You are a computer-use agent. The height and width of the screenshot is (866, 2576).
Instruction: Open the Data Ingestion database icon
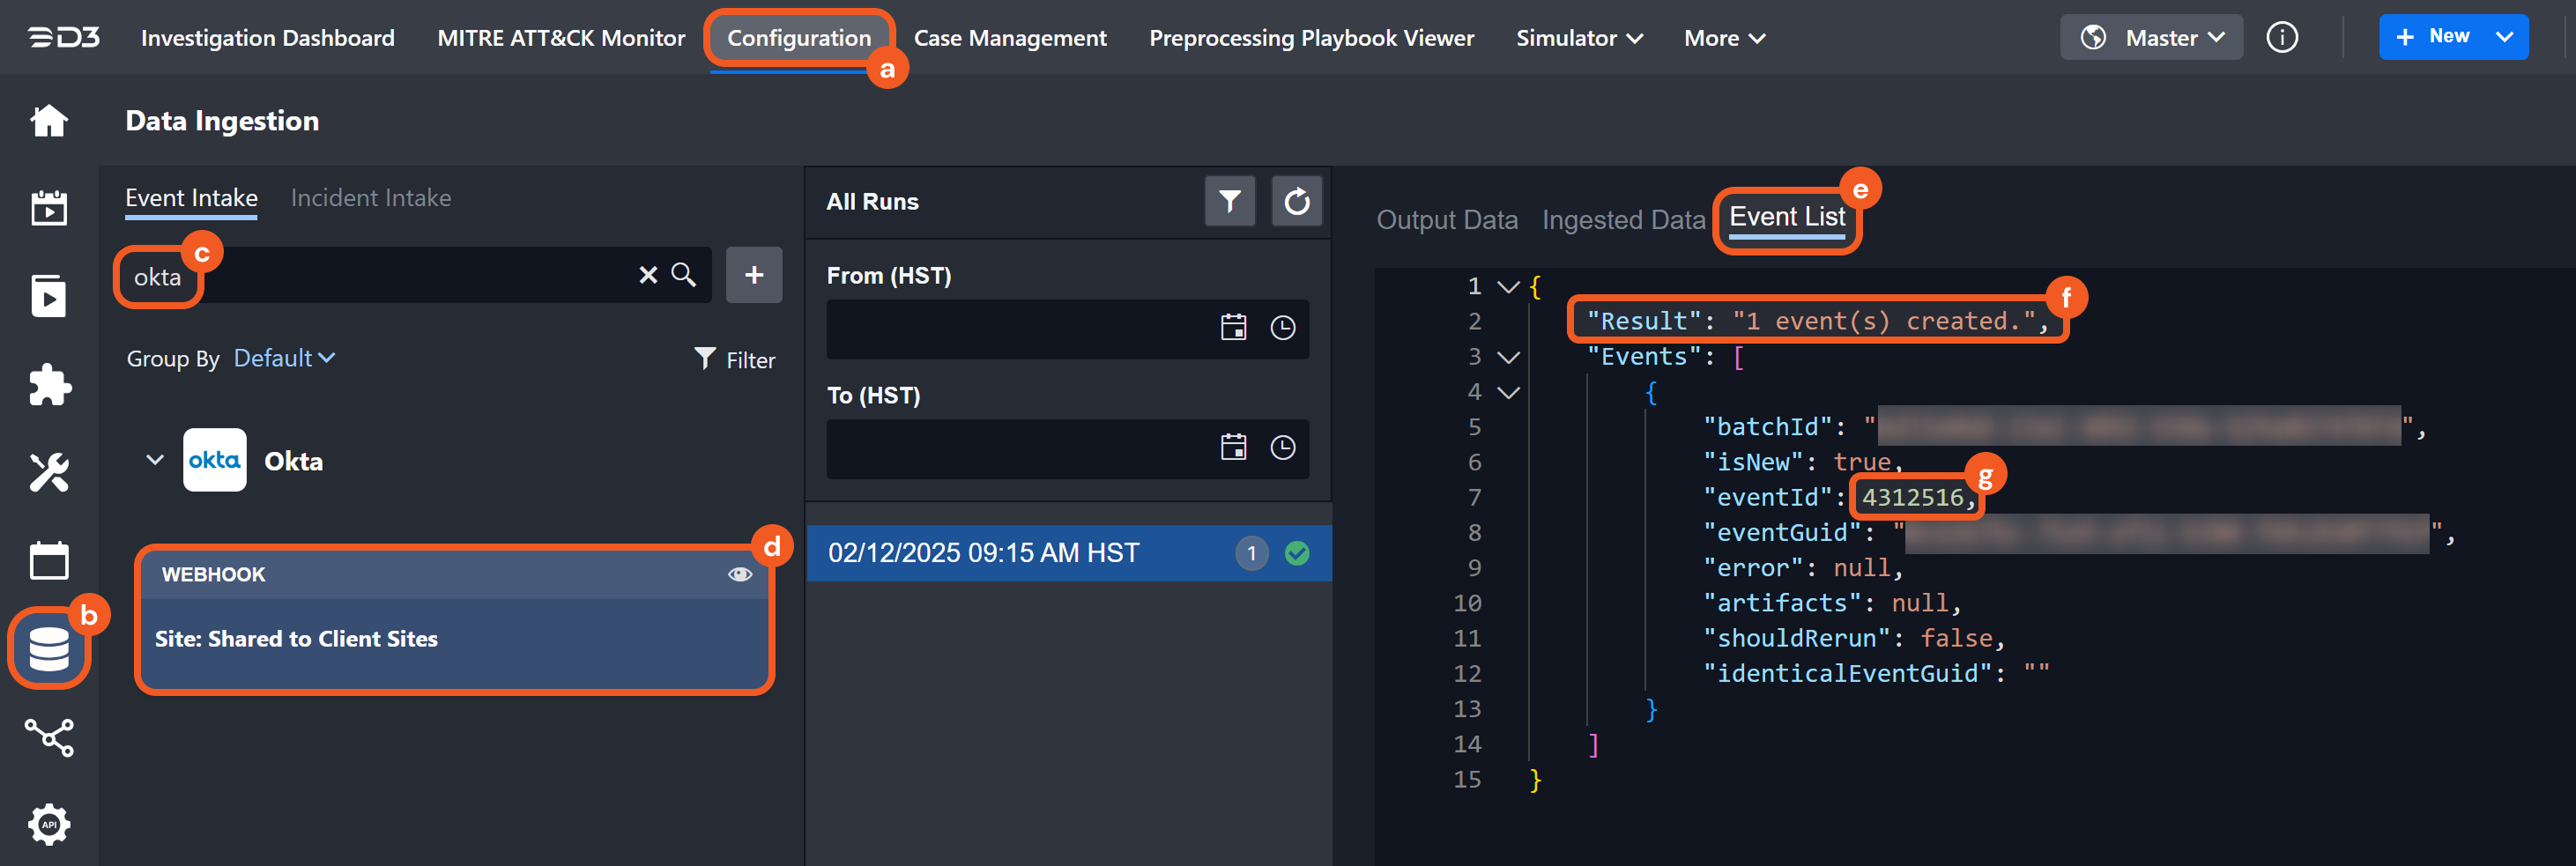[48, 649]
